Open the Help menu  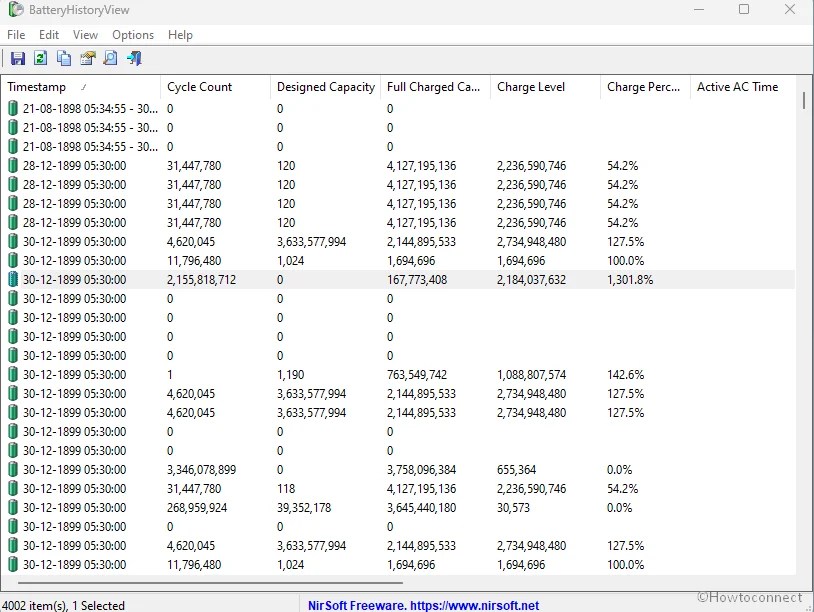point(180,34)
